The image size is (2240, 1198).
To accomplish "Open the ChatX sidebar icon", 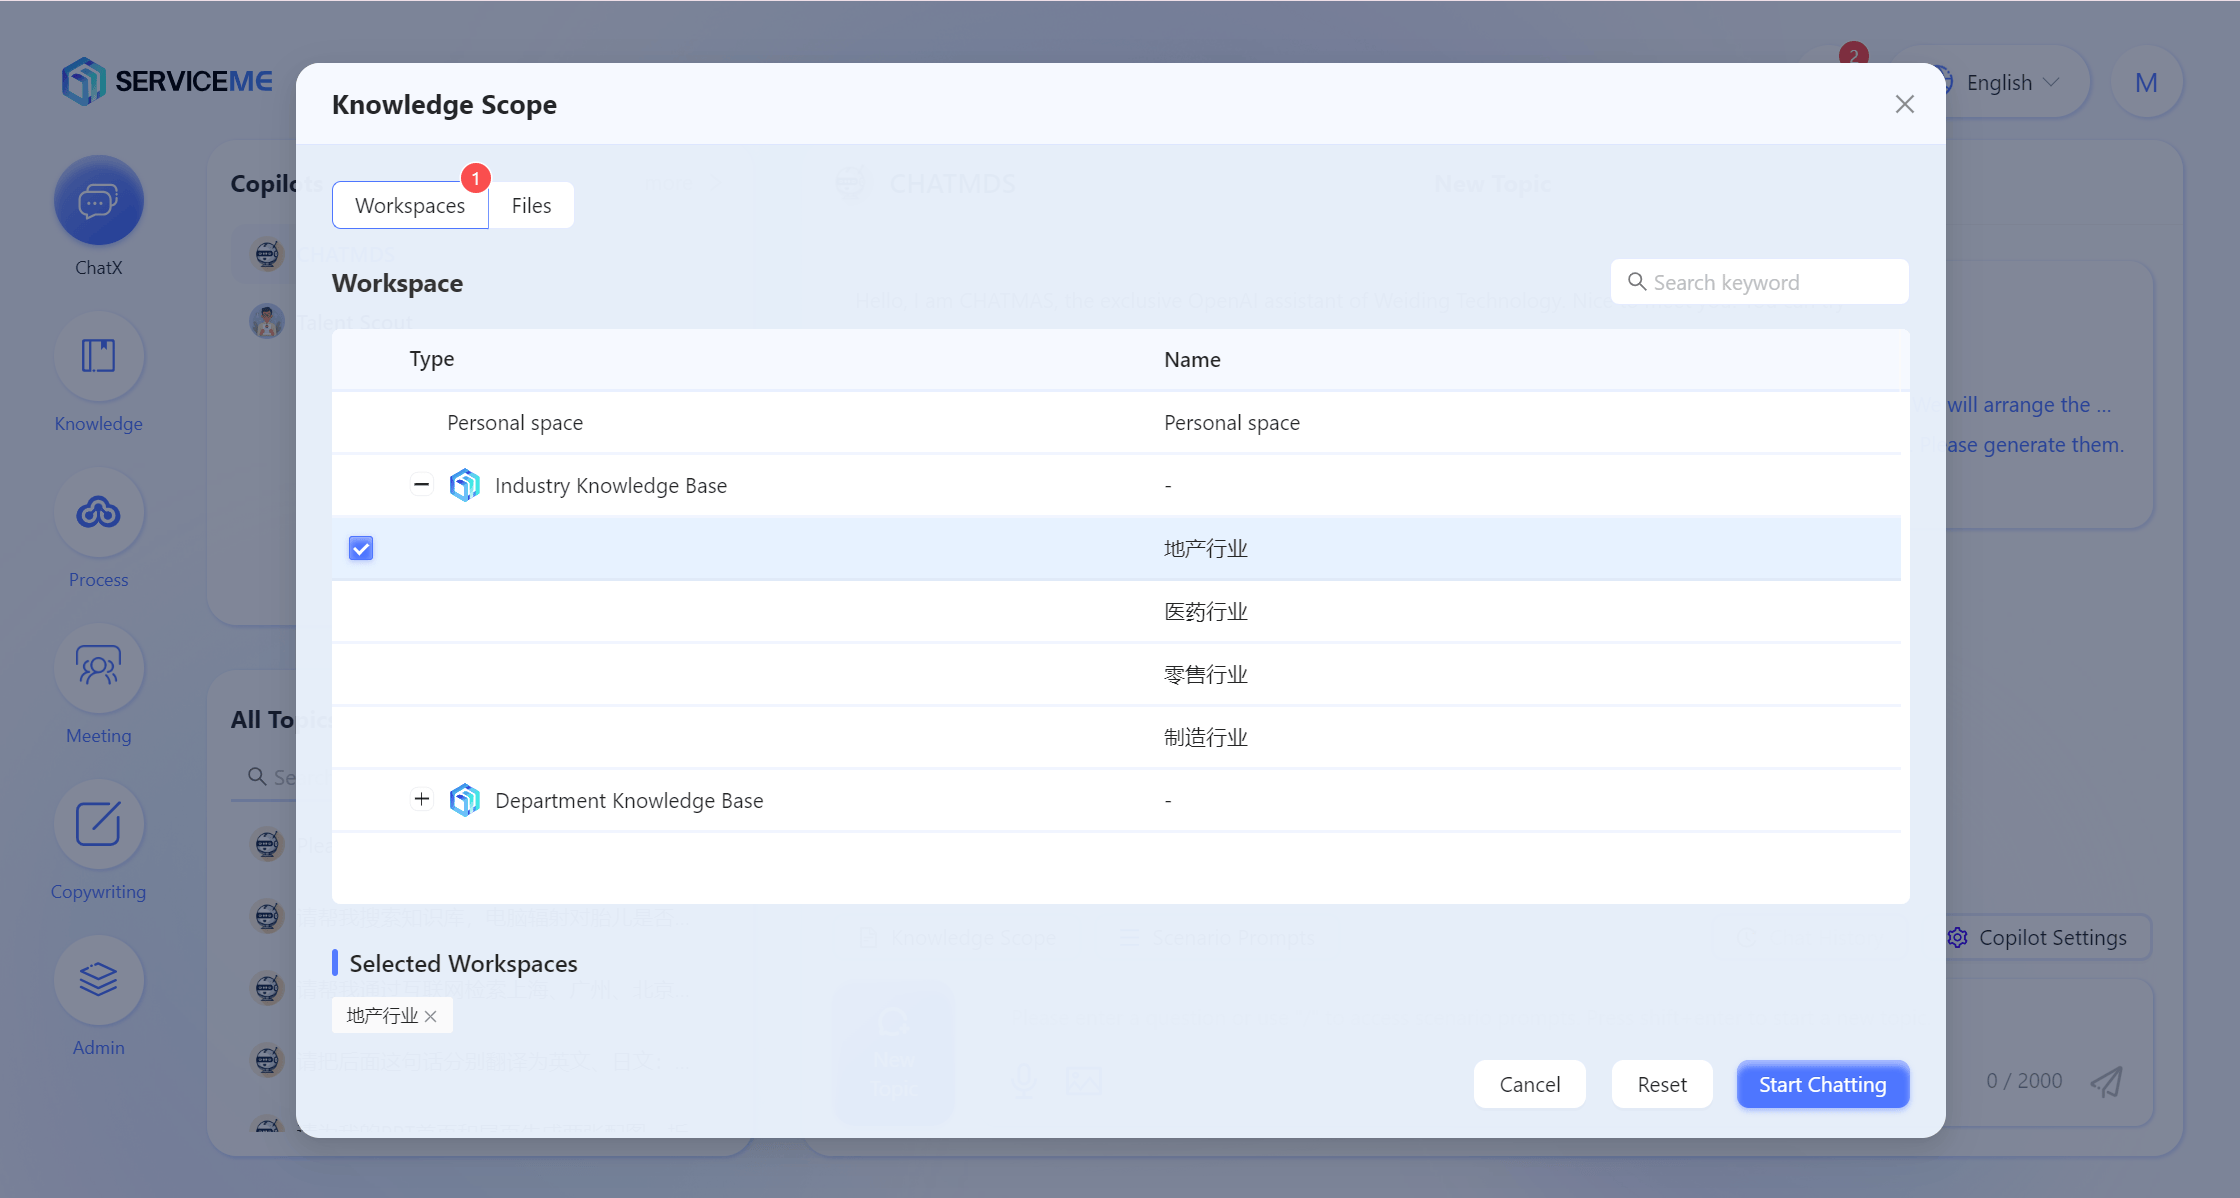I will [98, 201].
